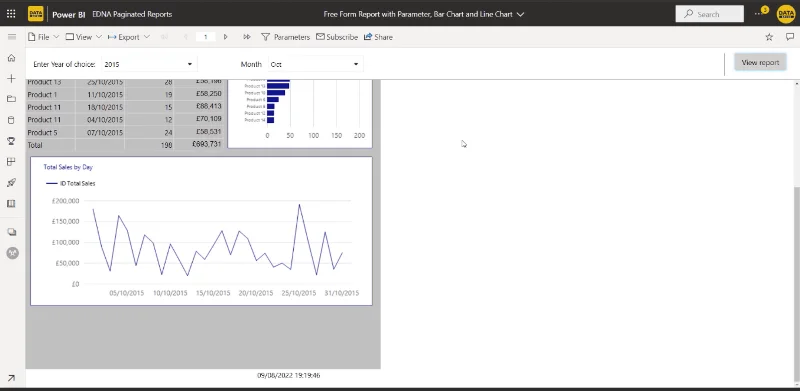Image resolution: width=800 pixels, height=391 pixels.
Task: Go to previous page of report
Action: pos(185,37)
